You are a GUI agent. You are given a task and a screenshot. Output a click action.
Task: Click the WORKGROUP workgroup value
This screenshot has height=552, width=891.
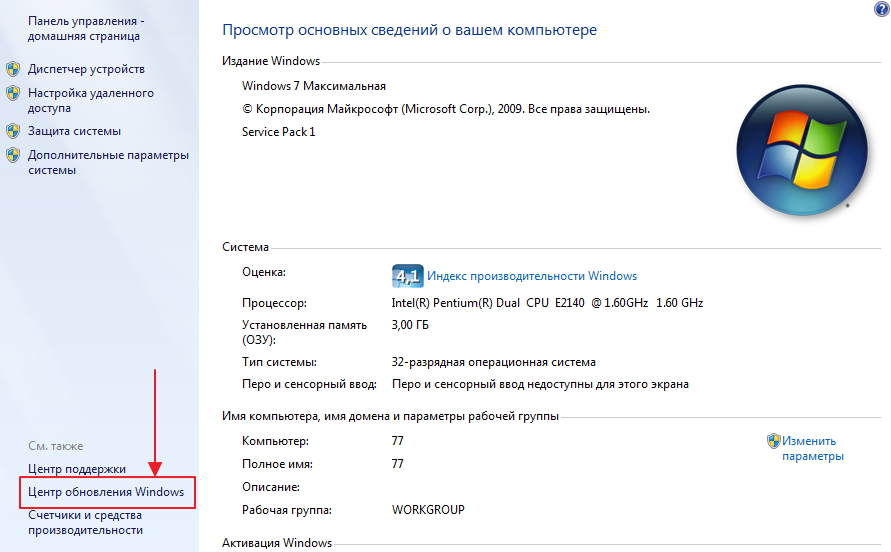coord(428,509)
